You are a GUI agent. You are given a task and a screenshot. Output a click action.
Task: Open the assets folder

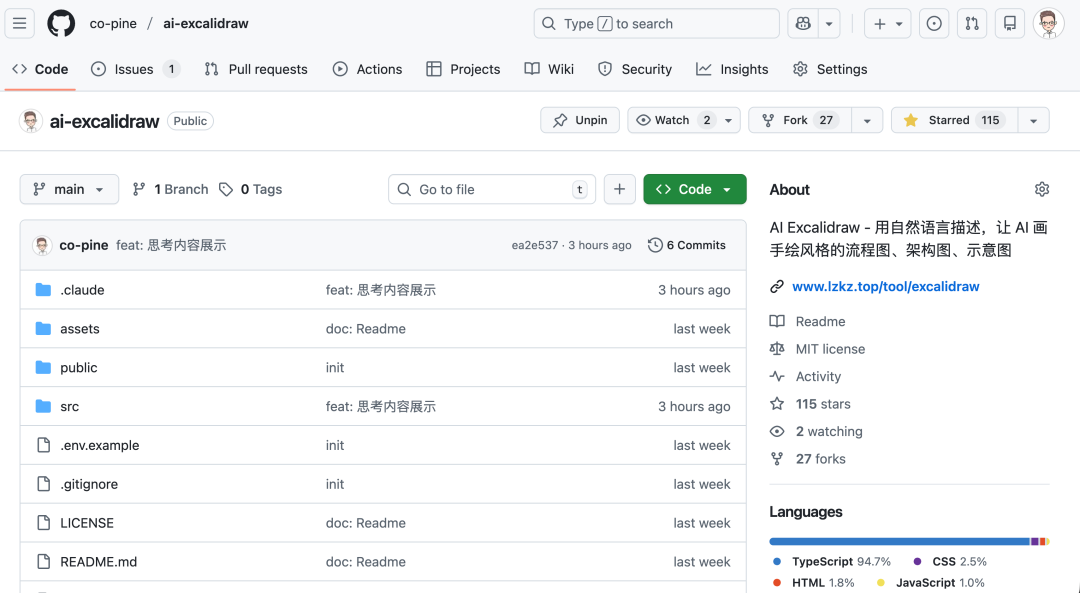coord(80,329)
